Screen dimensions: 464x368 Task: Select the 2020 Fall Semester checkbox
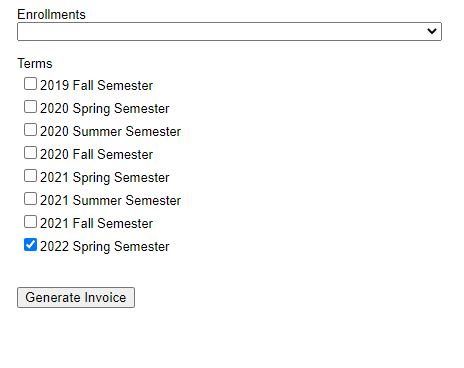pyautogui.click(x=30, y=153)
